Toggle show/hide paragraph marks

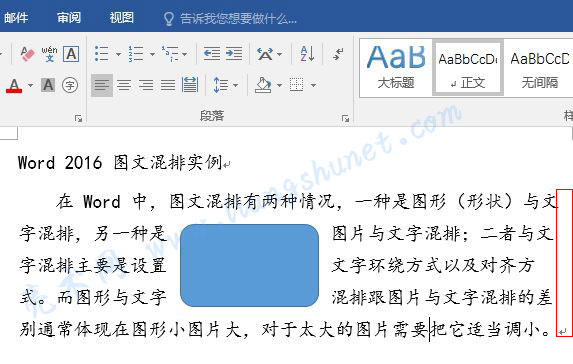tap(338, 54)
